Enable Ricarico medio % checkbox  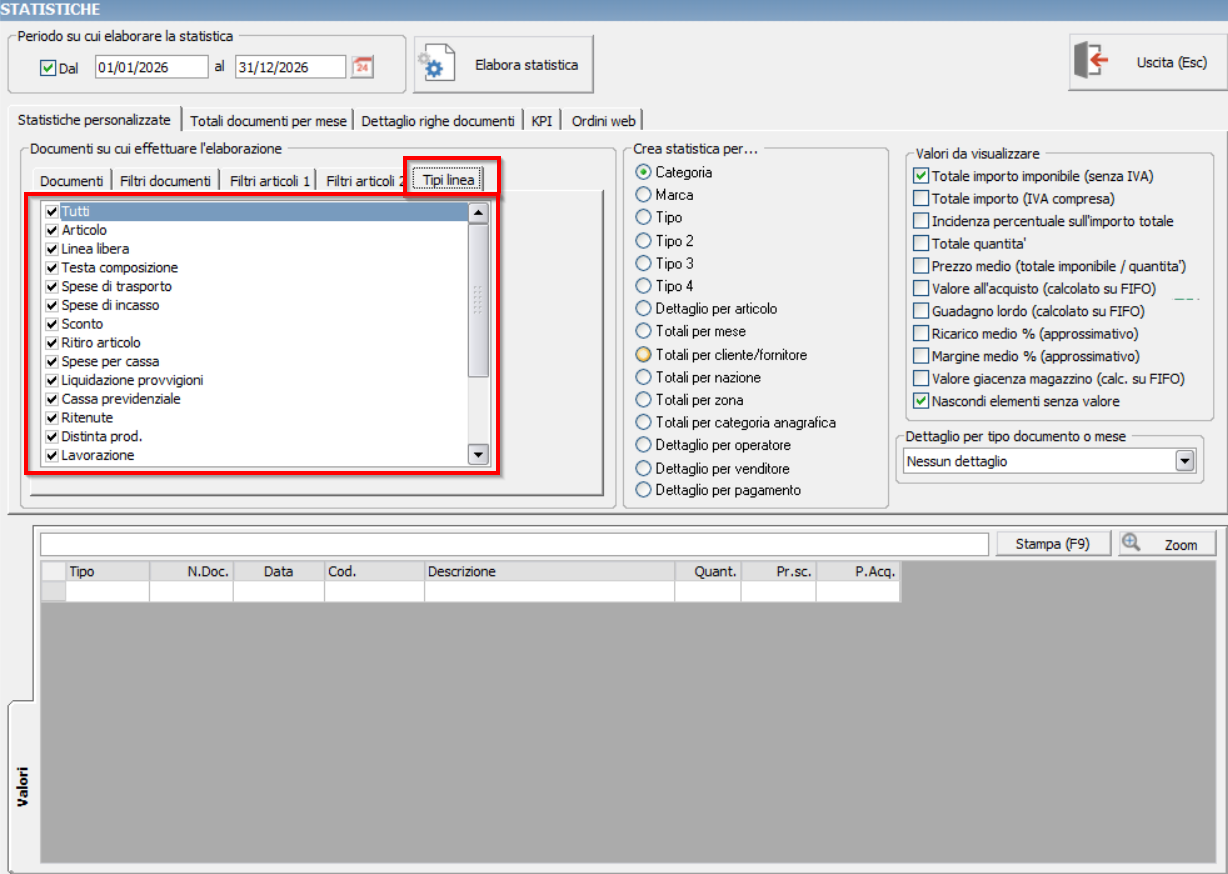coord(921,333)
